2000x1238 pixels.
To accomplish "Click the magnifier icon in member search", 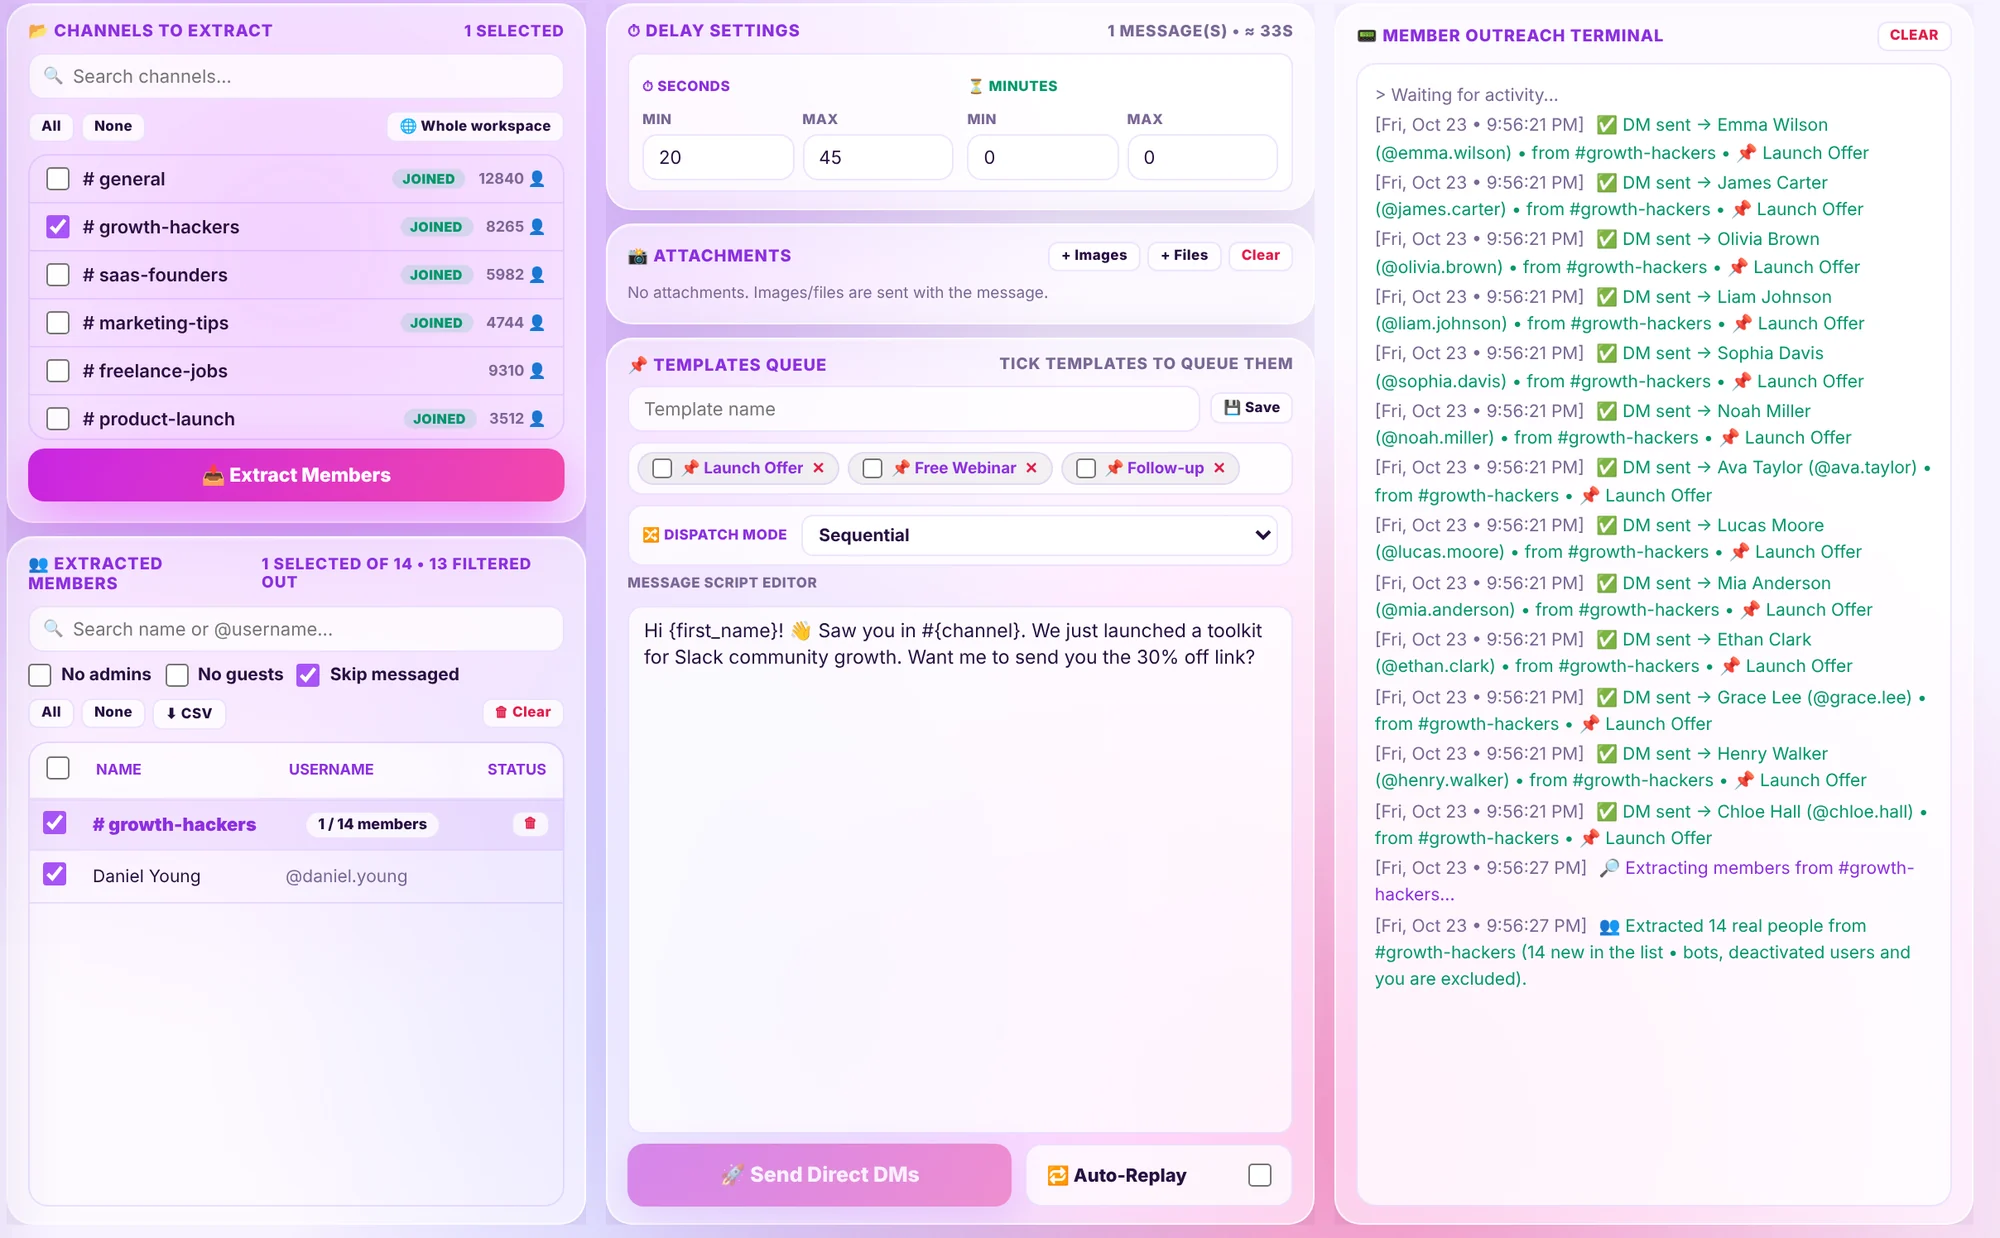I will (54, 628).
